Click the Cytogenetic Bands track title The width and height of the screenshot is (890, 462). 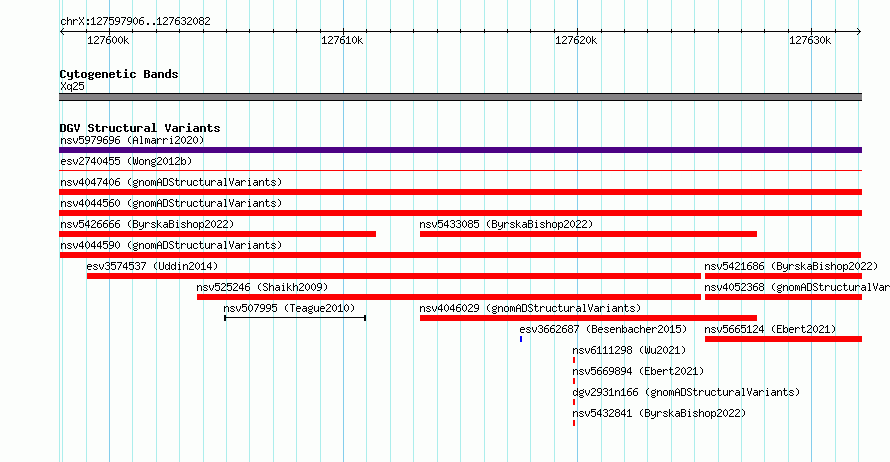pyautogui.click(x=119, y=74)
